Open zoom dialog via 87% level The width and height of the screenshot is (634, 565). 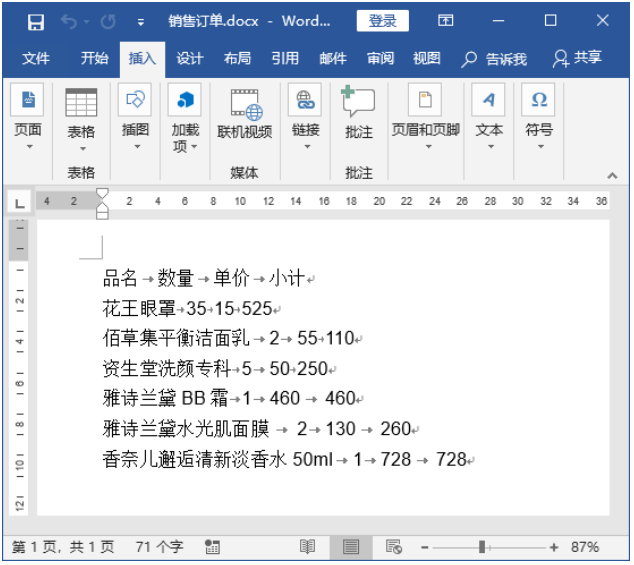tap(585, 547)
